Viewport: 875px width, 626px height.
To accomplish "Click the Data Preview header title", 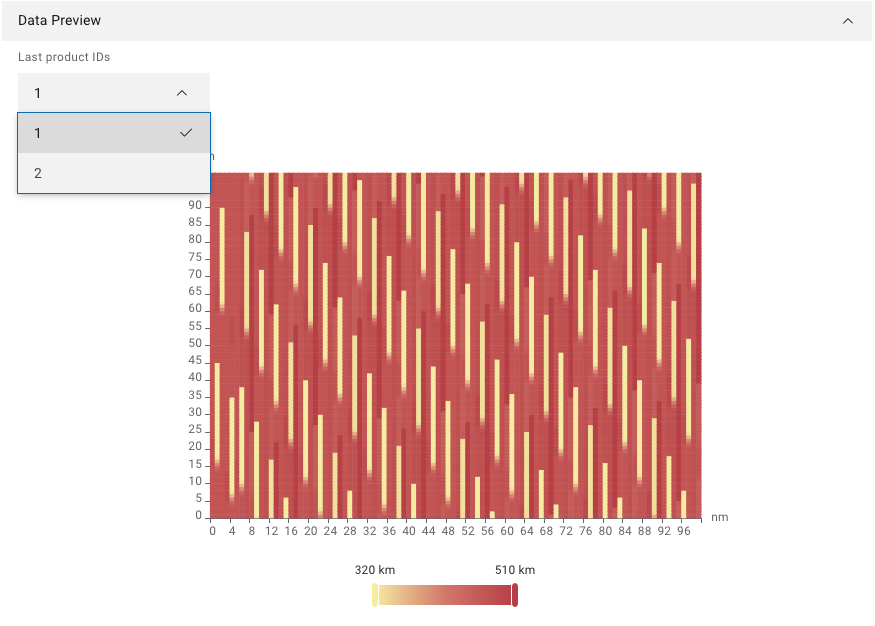I will 59,20.
